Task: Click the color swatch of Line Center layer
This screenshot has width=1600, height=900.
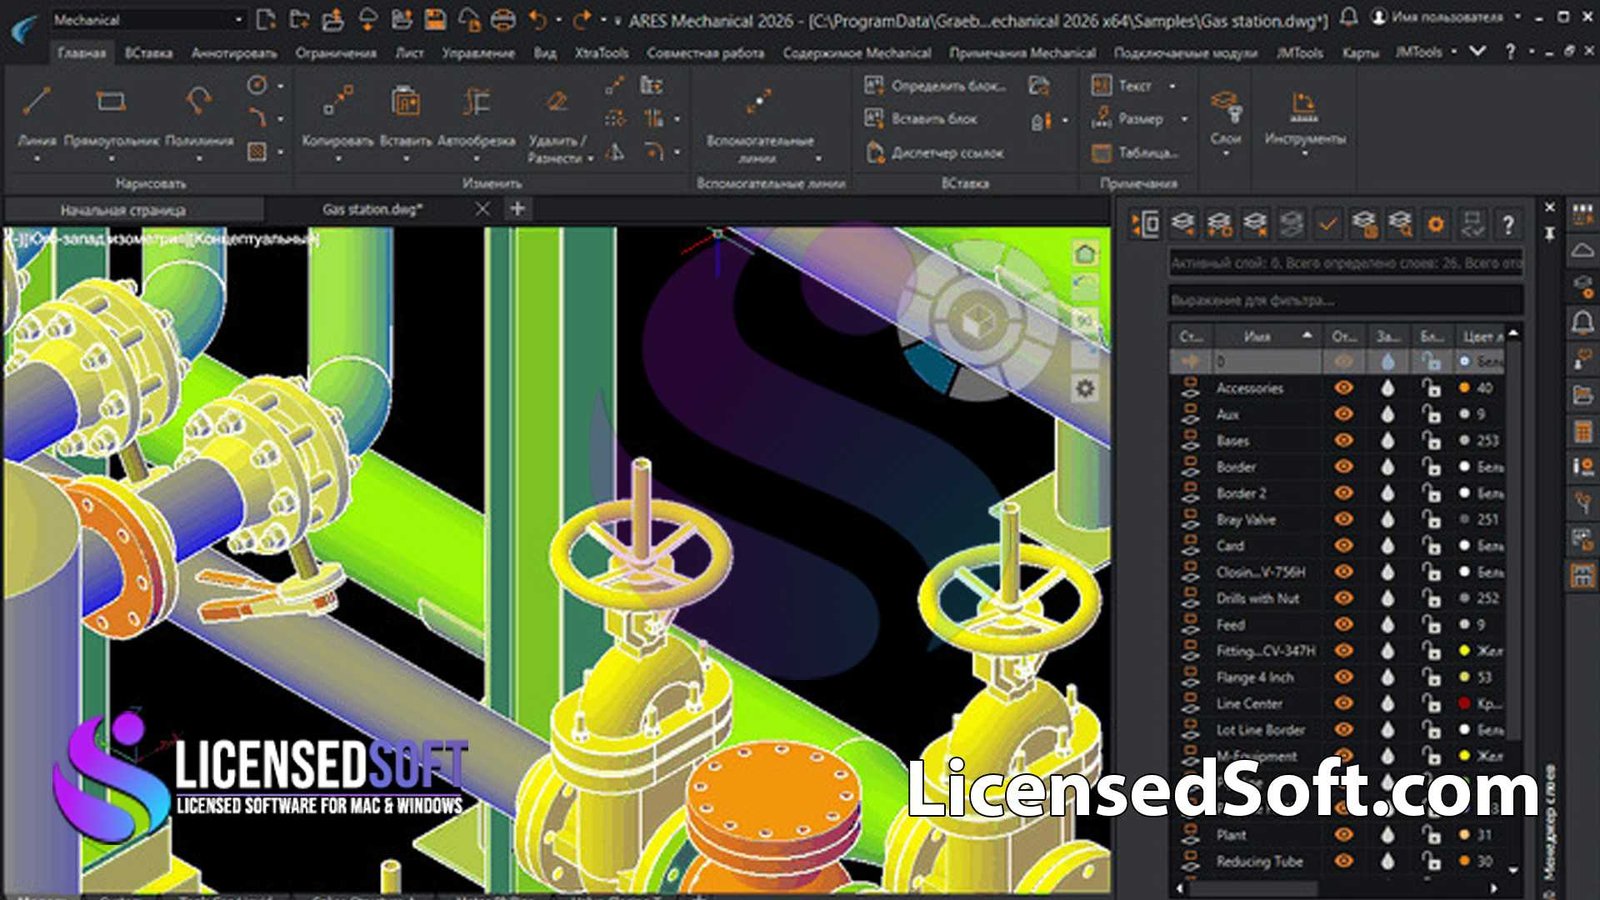Action: tap(1464, 703)
